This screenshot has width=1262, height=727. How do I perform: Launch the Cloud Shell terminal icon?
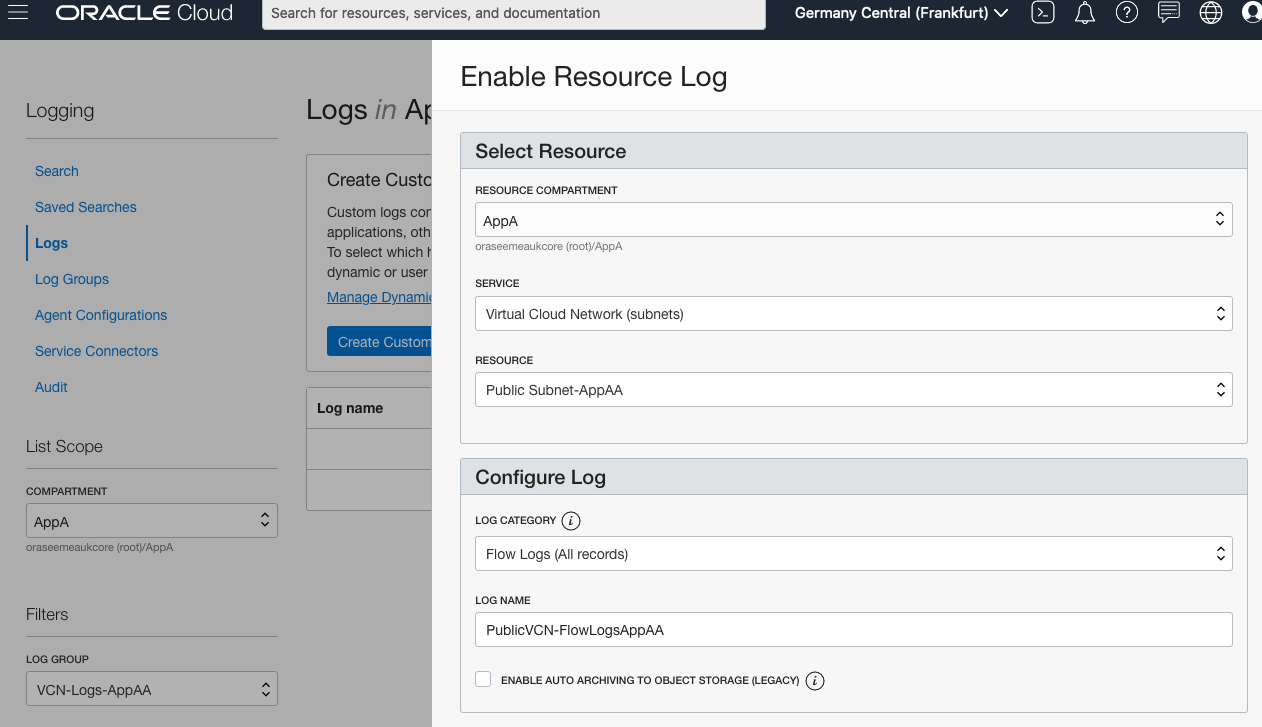point(1043,13)
